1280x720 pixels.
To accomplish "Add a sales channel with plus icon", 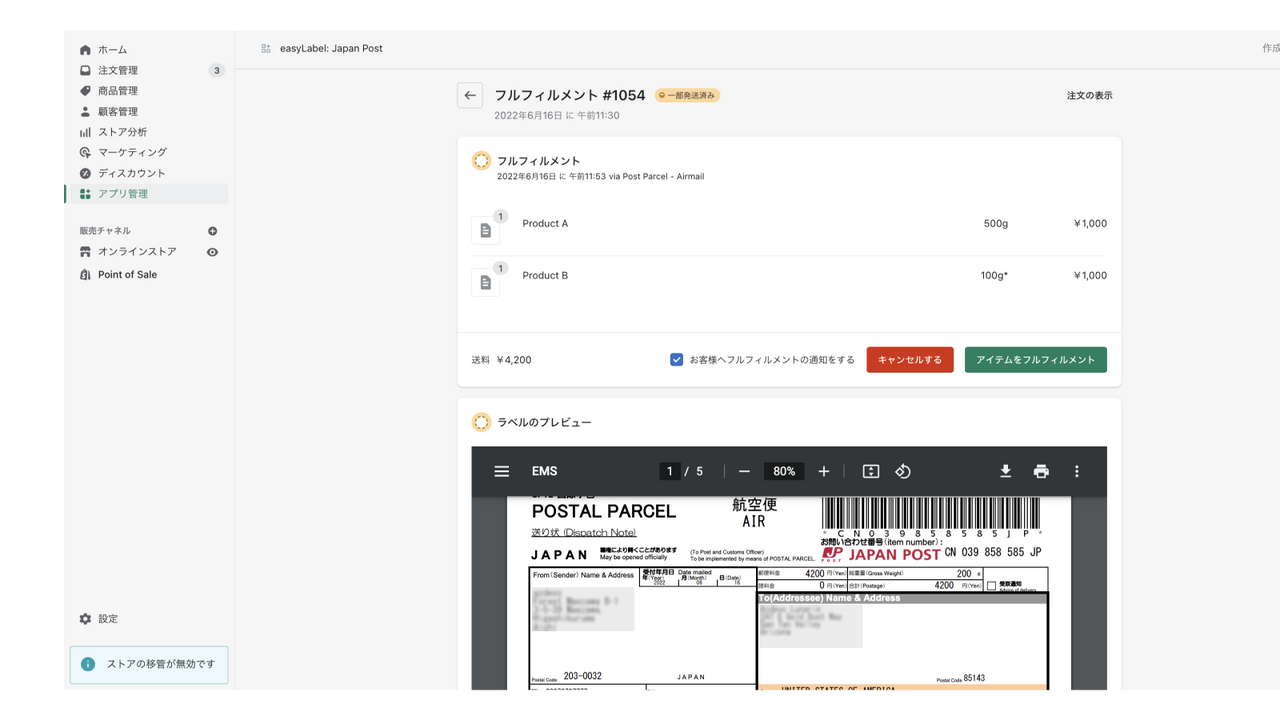I will tap(212, 231).
